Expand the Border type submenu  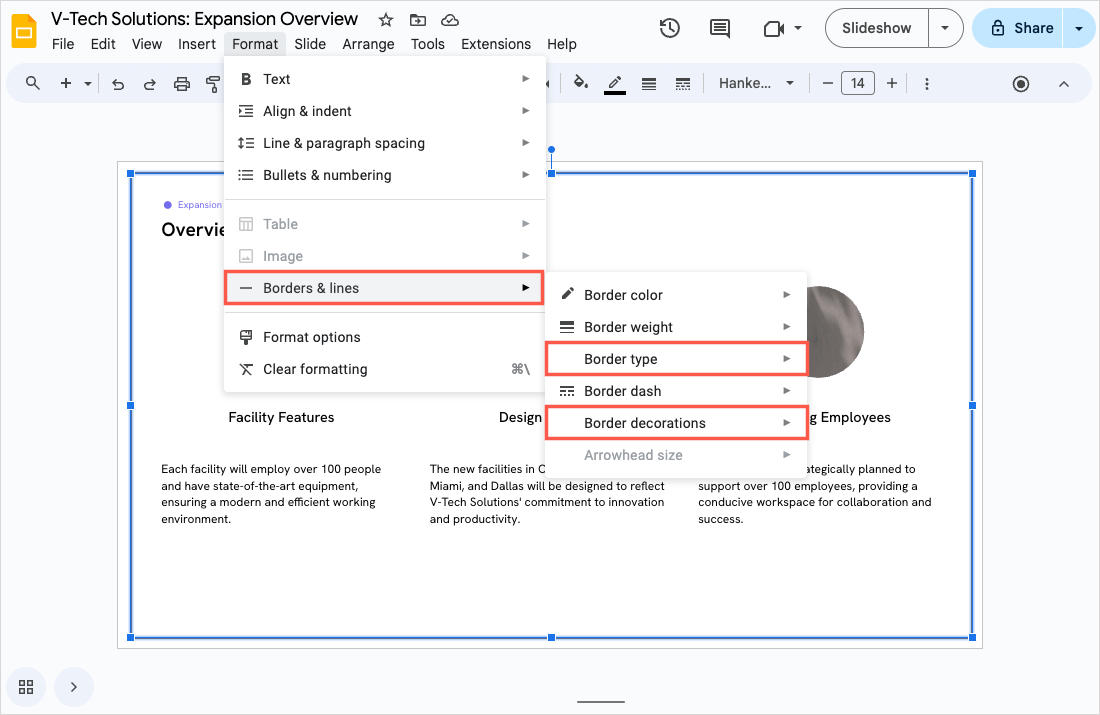pos(676,359)
